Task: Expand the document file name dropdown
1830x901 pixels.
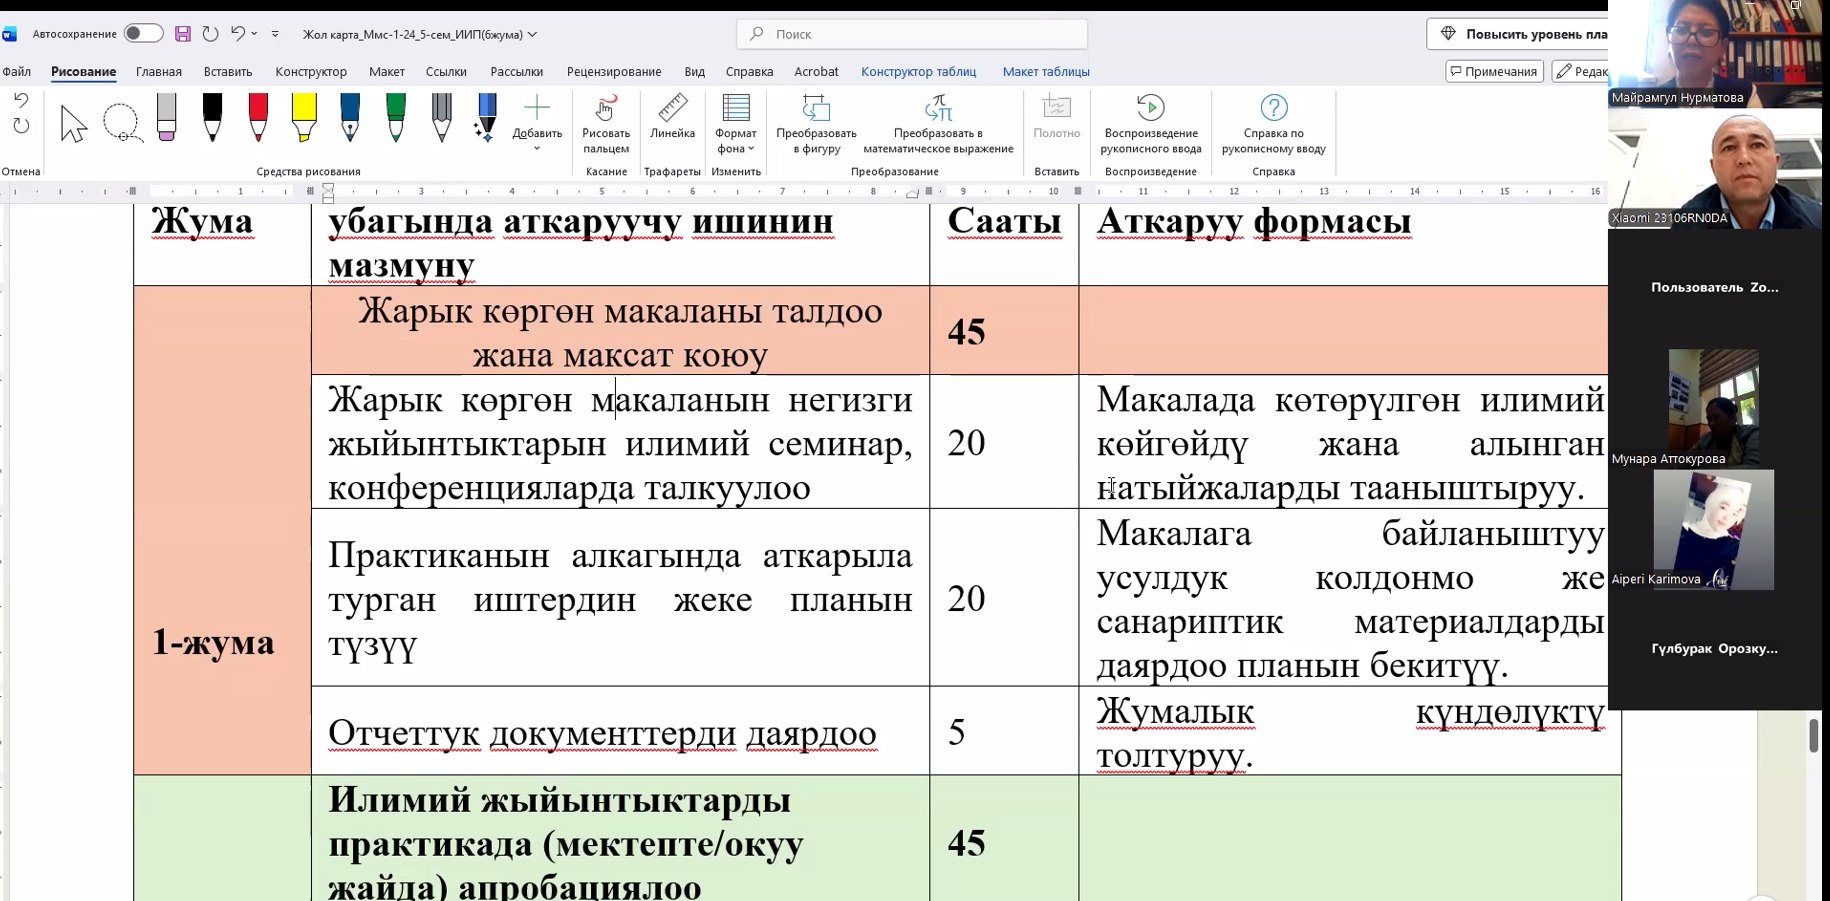Action: [x=532, y=34]
